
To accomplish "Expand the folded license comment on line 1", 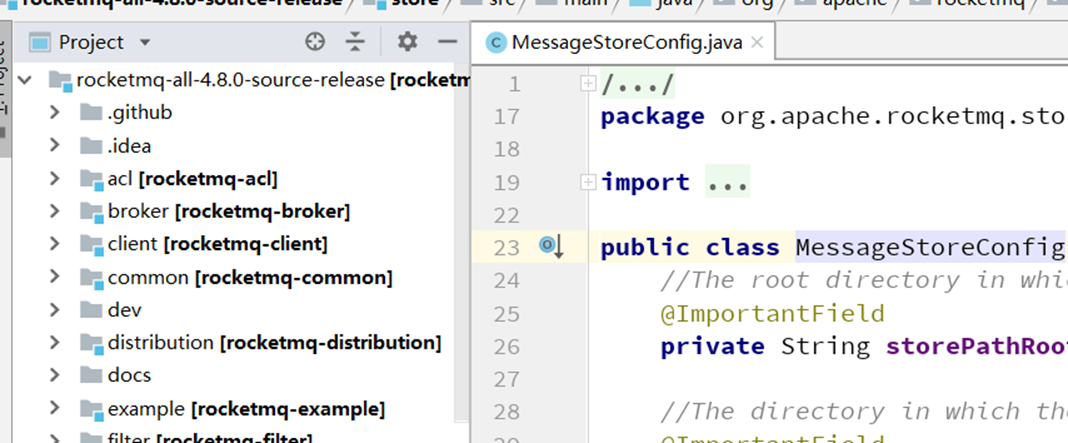I will 587,84.
